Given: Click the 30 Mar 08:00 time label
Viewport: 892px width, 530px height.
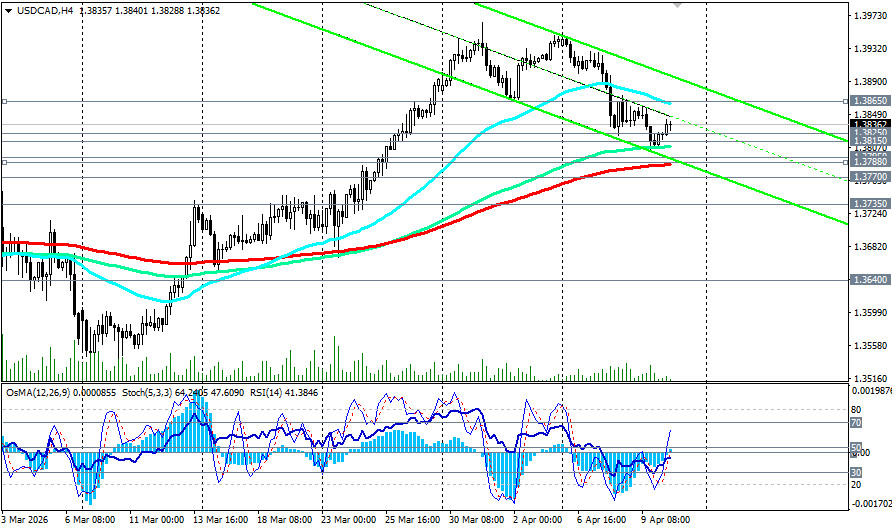Looking at the screenshot, I should click(477, 521).
